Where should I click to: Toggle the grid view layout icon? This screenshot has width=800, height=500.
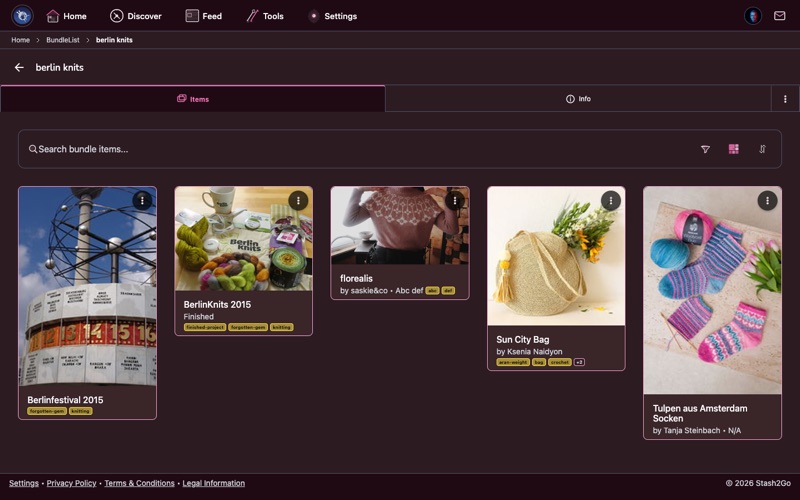click(734, 149)
